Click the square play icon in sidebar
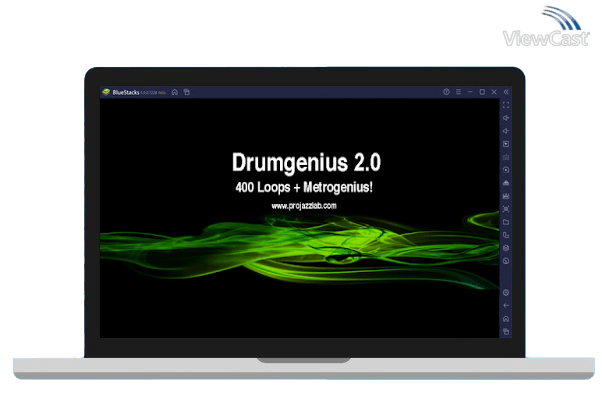 pos(506,144)
